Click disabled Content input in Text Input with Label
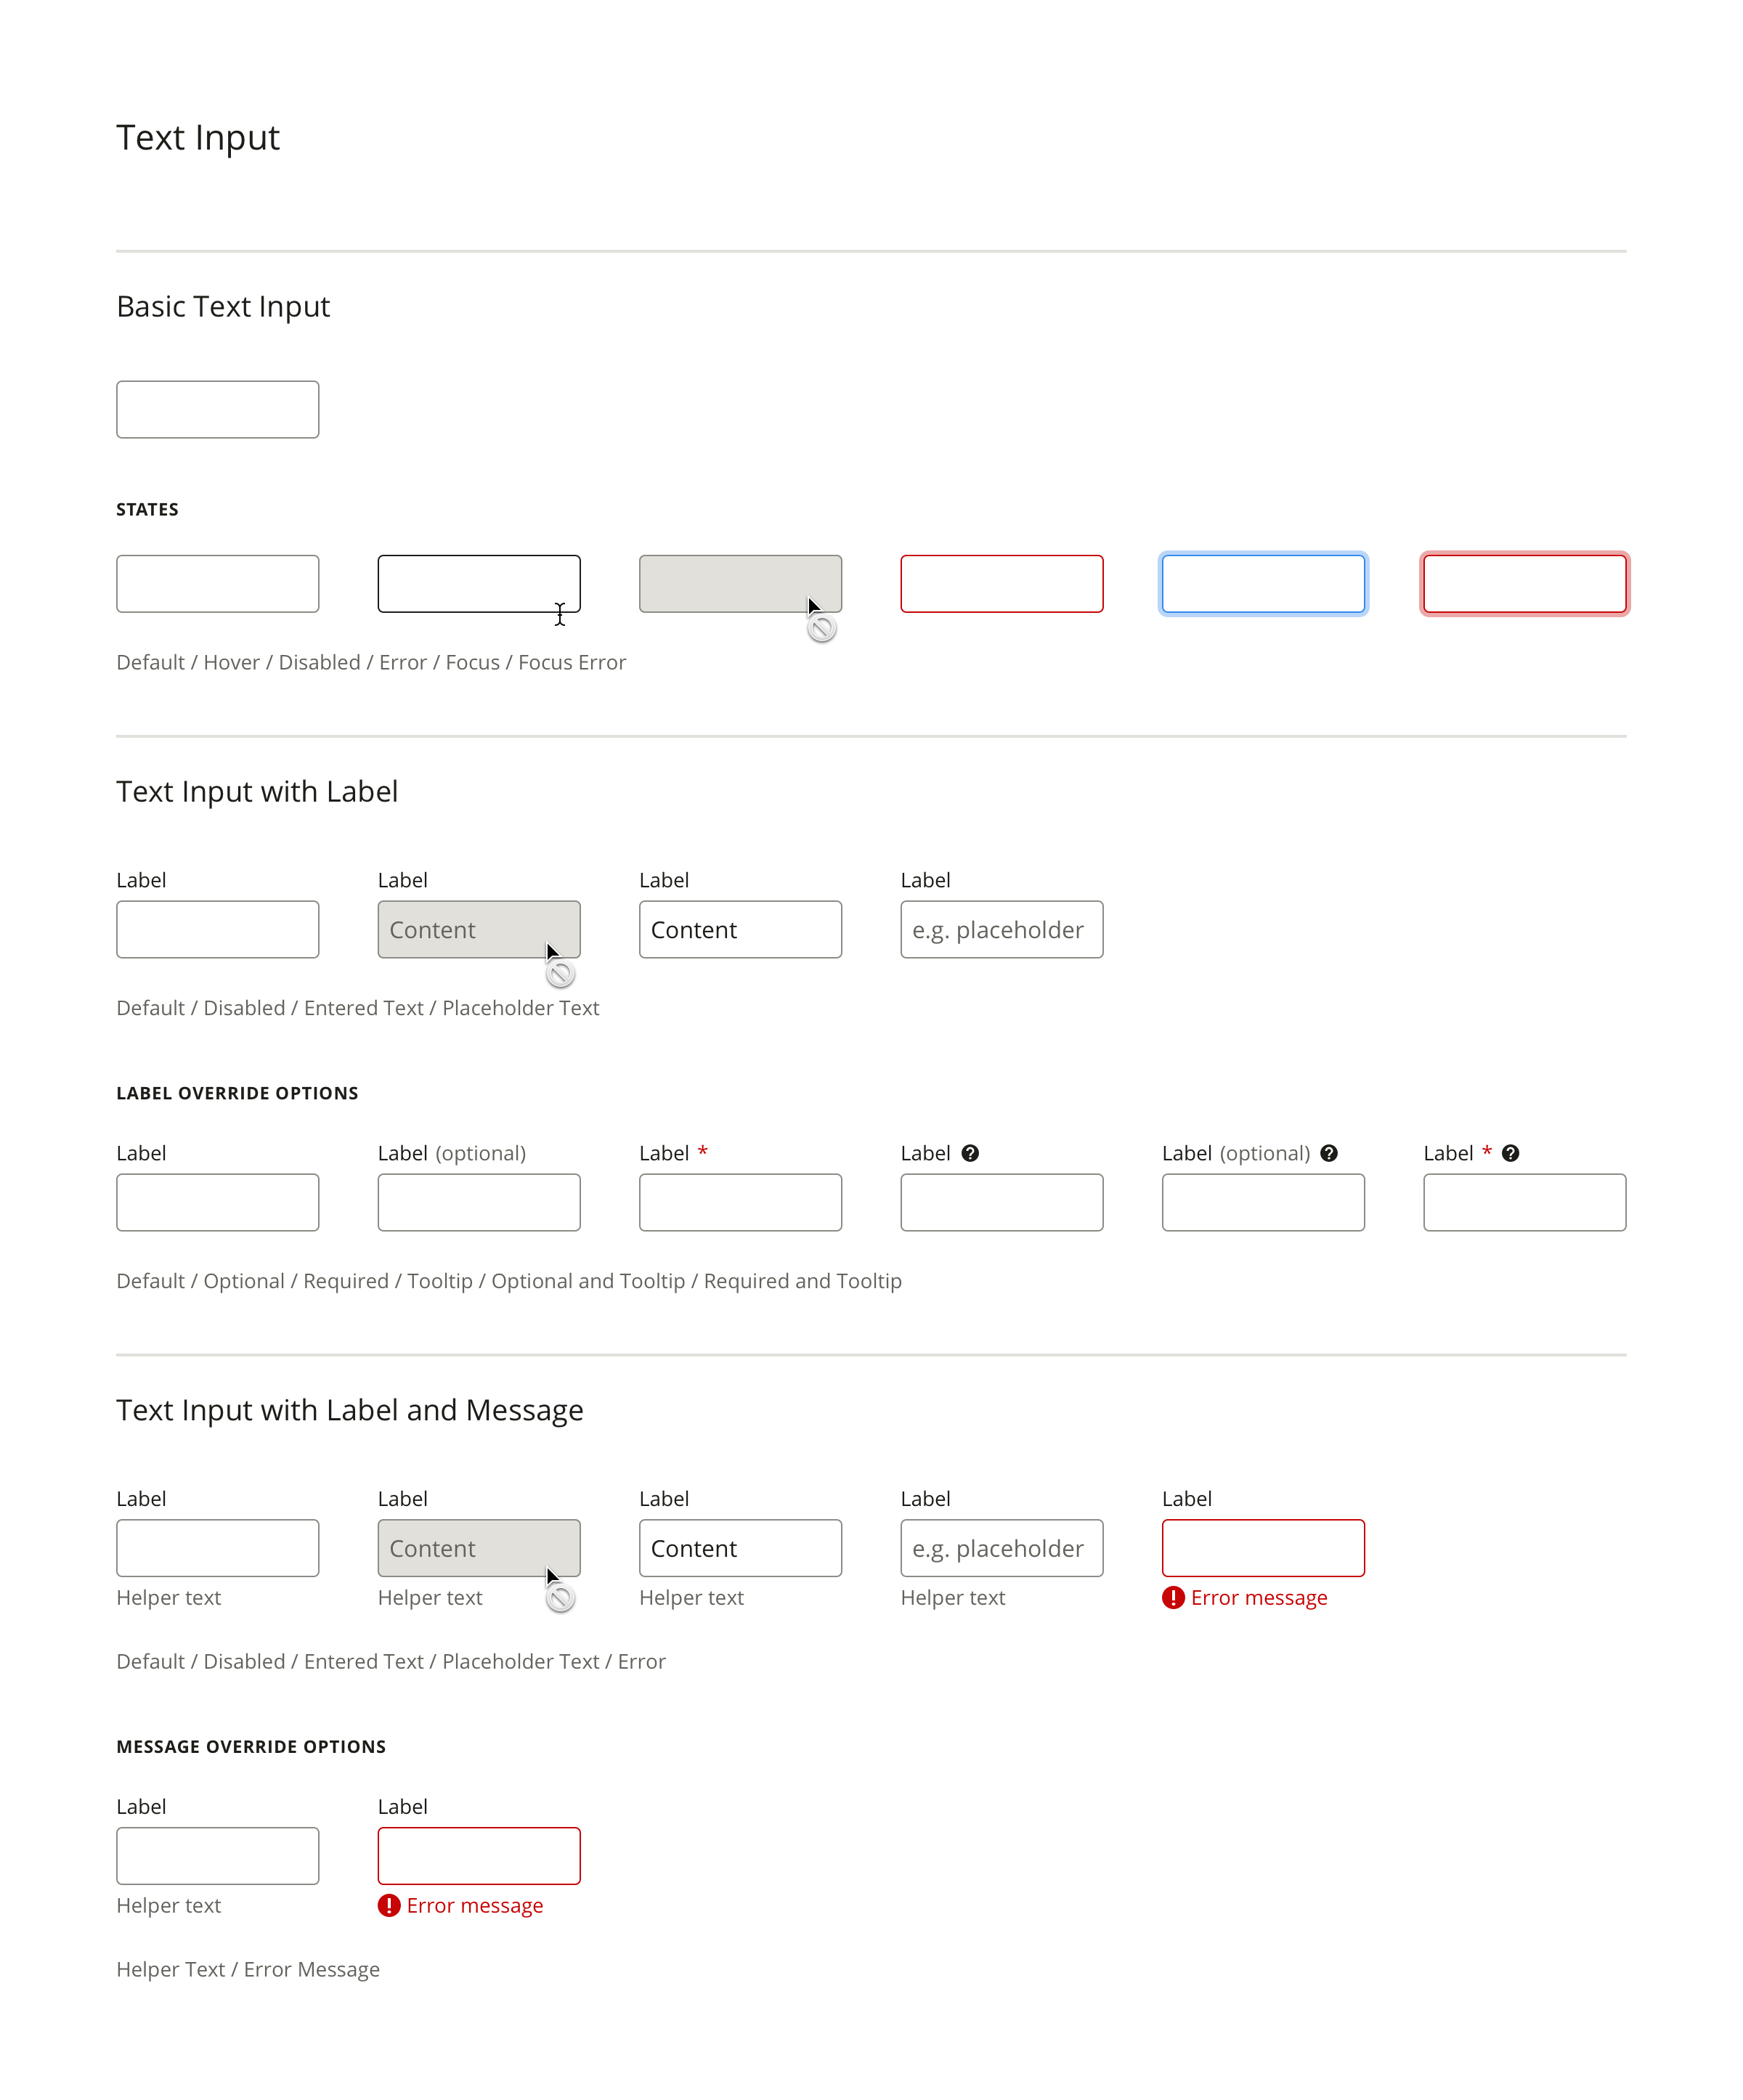Image resolution: width=1743 pixels, height=2100 pixels. click(x=479, y=929)
